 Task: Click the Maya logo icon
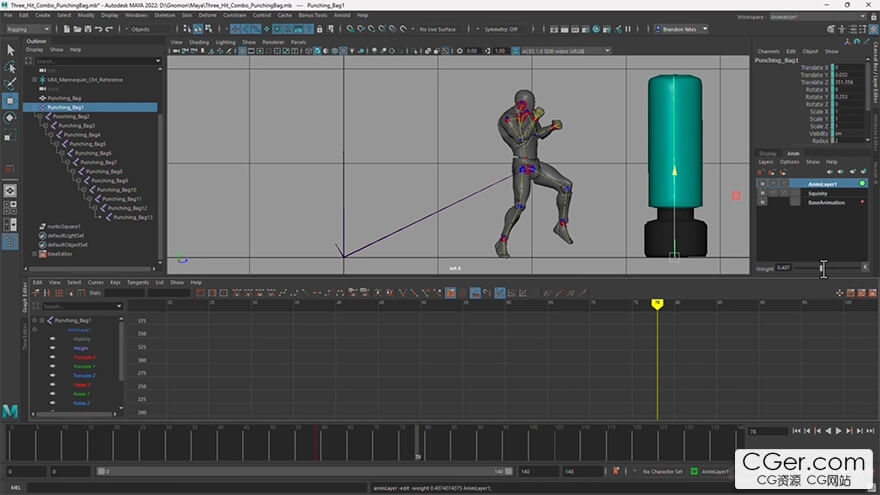point(11,411)
